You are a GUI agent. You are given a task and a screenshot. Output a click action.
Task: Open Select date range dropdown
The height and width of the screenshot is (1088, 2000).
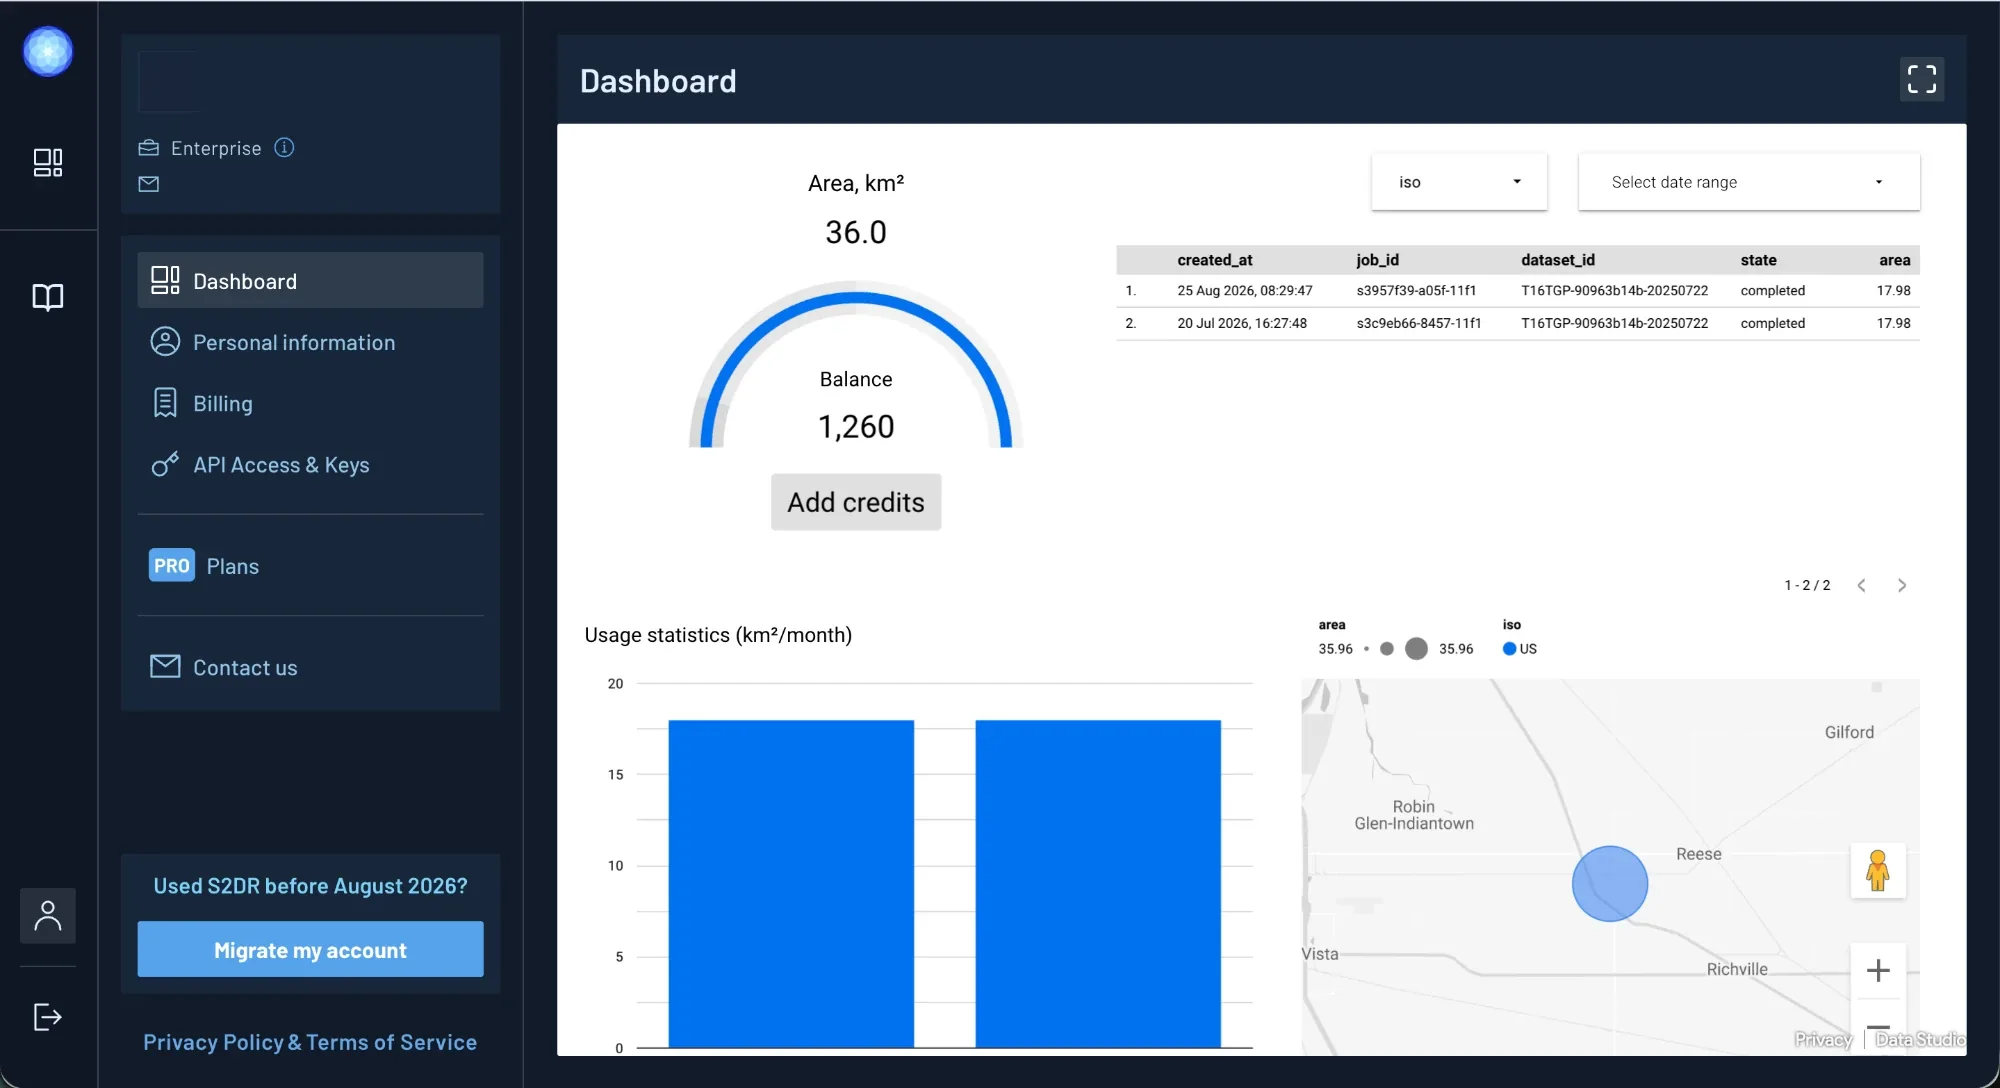coord(1749,182)
